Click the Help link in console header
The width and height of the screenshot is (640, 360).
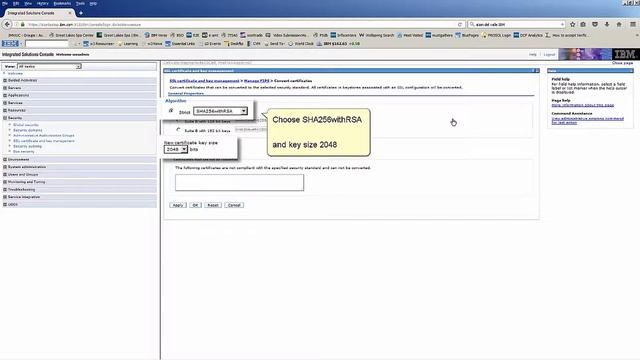(x=533, y=54)
